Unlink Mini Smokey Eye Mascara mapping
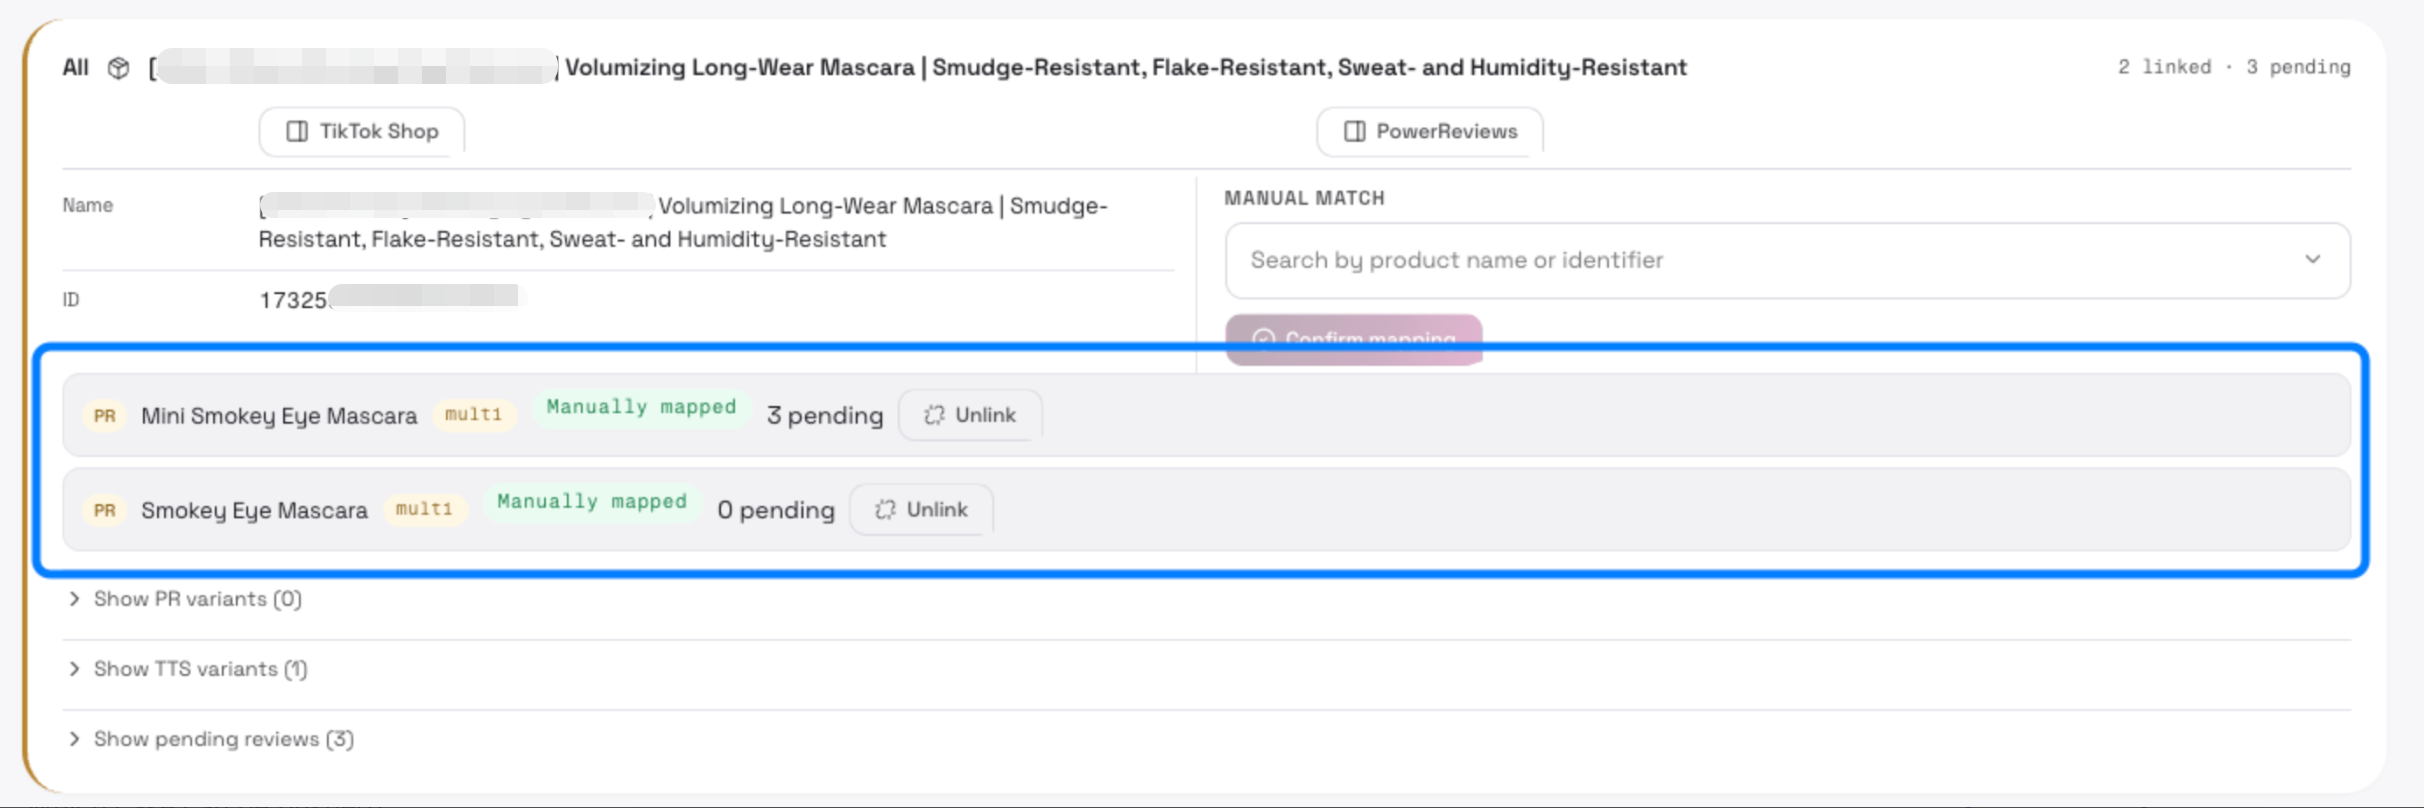This screenshot has height=808, width=2424. (970, 415)
